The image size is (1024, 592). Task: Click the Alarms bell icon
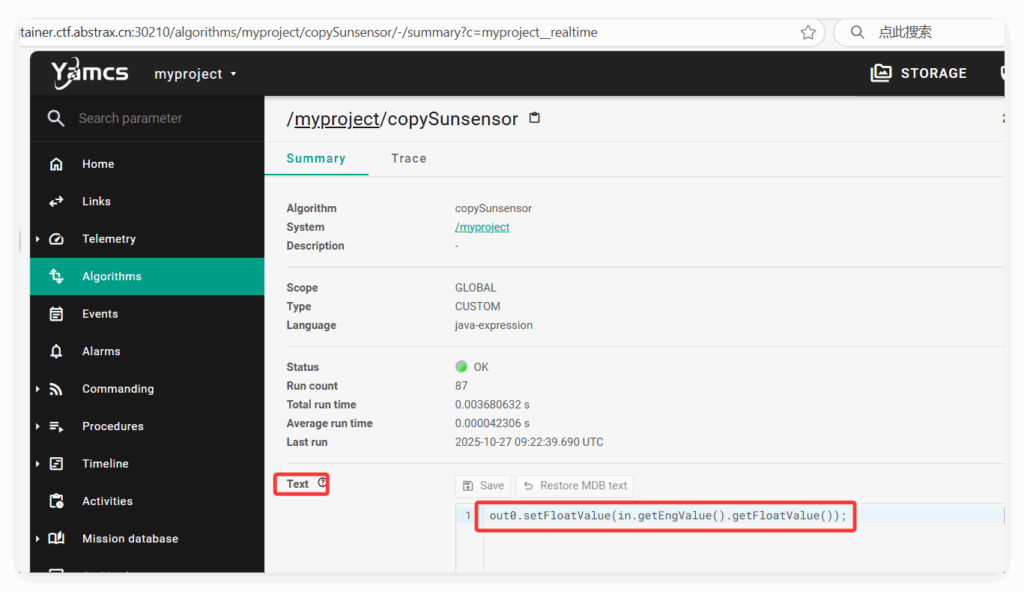(x=57, y=351)
